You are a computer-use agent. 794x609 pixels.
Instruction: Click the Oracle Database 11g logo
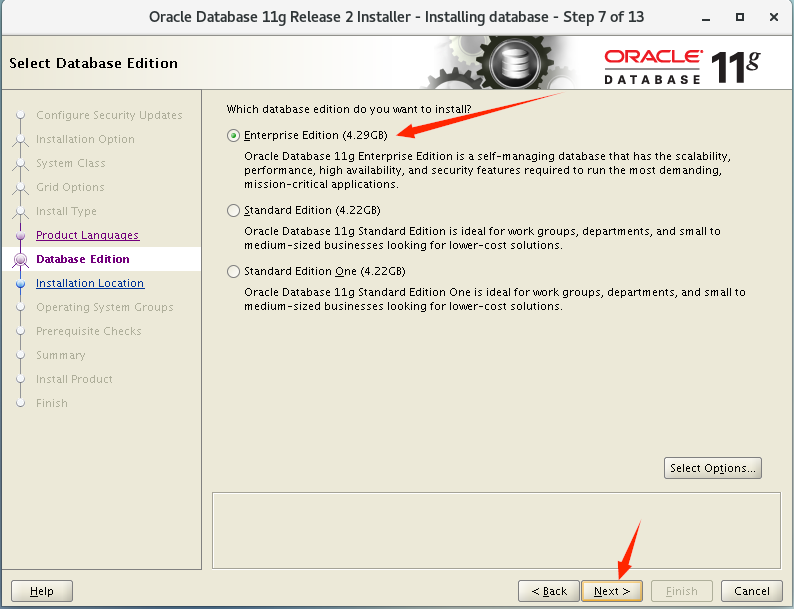(682, 66)
